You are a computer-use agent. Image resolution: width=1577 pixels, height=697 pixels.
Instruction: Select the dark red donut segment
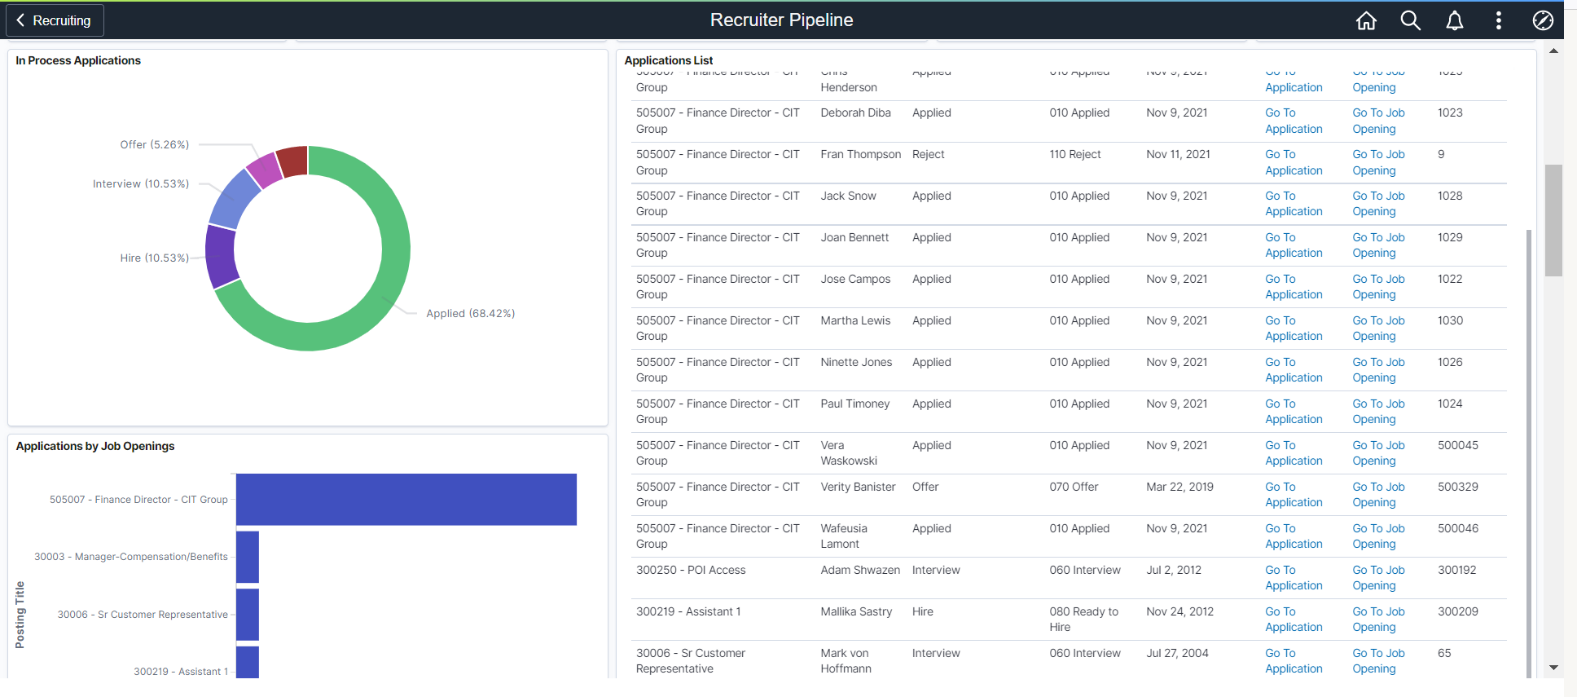[x=292, y=161]
